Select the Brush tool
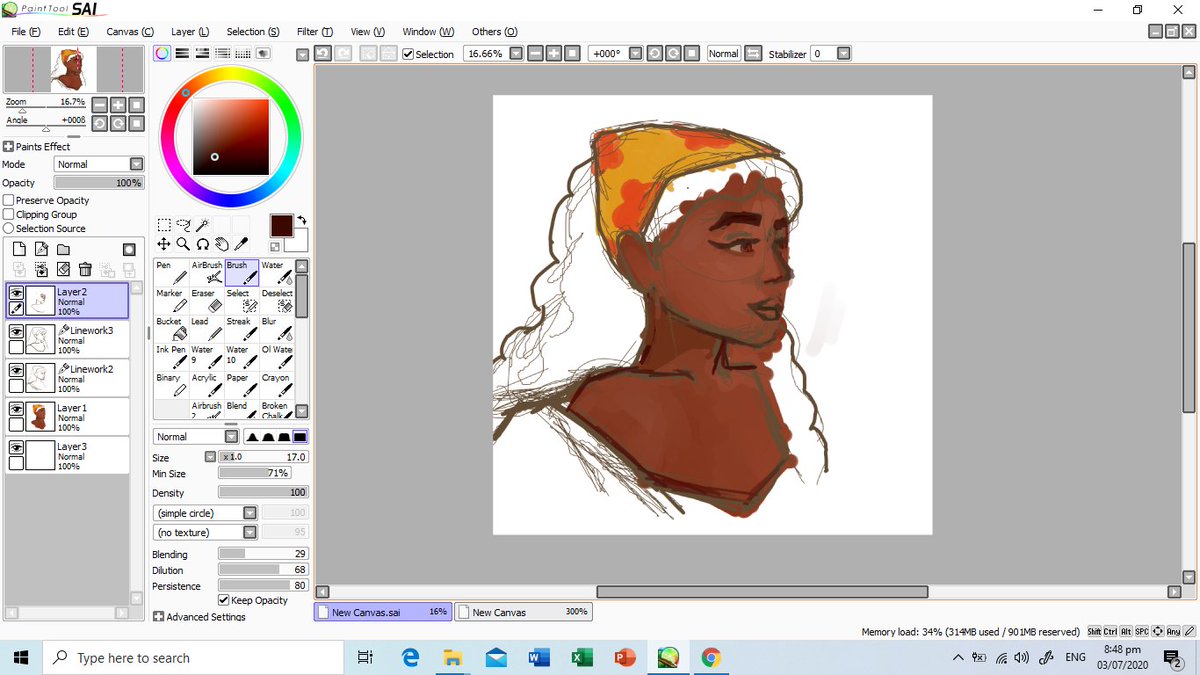Image resolution: width=1200 pixels, height=675 pixels. tap(242, 273)
